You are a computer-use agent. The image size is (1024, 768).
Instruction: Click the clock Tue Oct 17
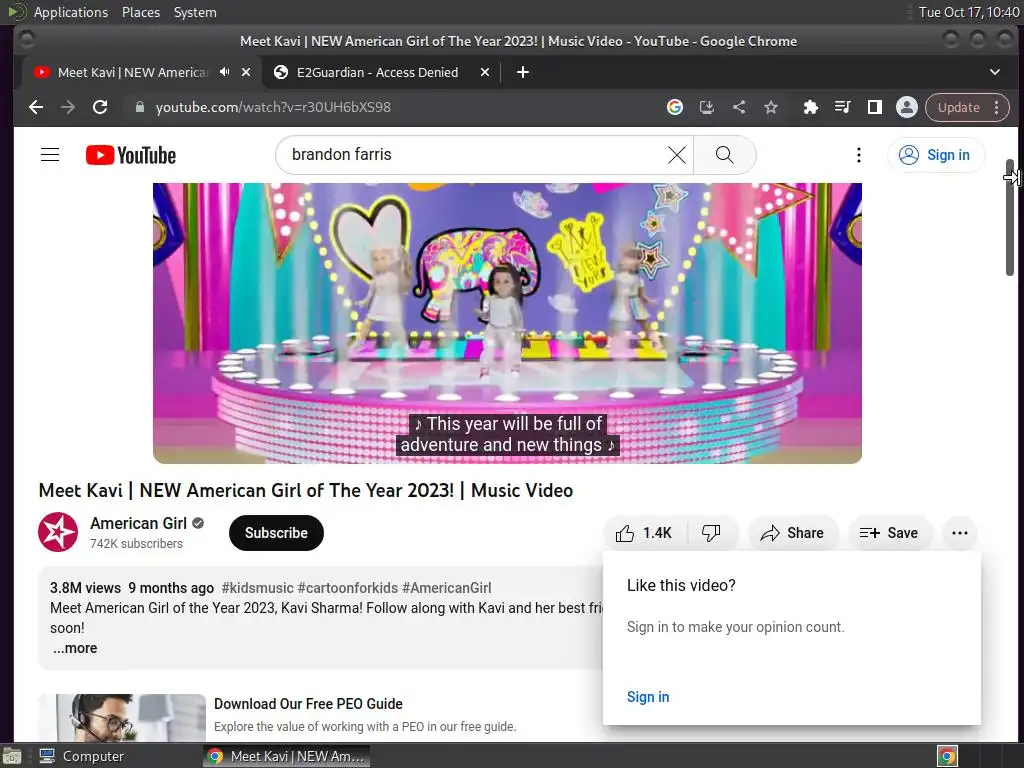[968, 12]
